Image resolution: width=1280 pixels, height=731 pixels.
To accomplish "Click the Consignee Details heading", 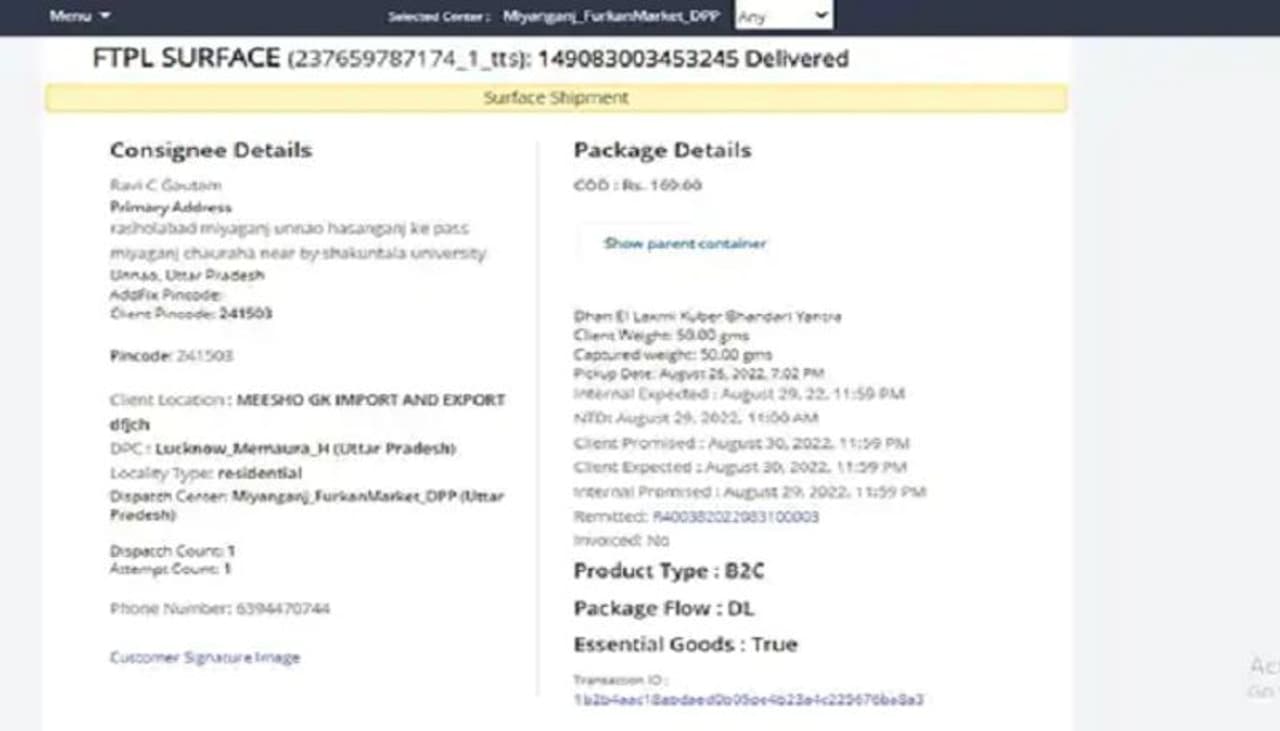I will pos(211,150).
